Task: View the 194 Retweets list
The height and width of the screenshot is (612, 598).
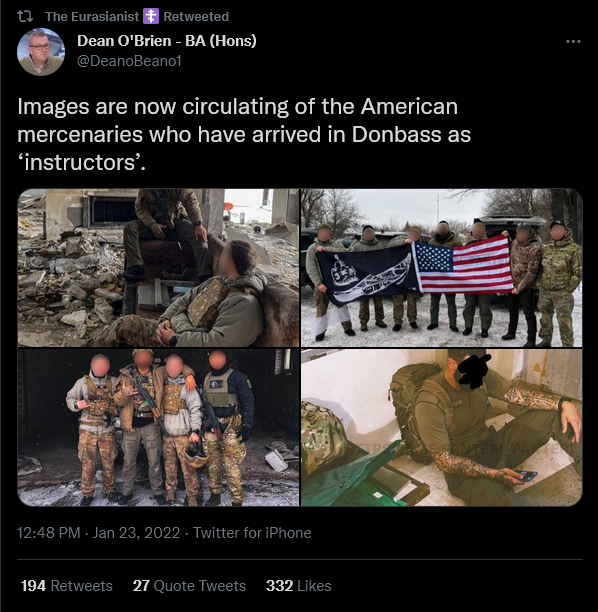Action: coord(67,586)
